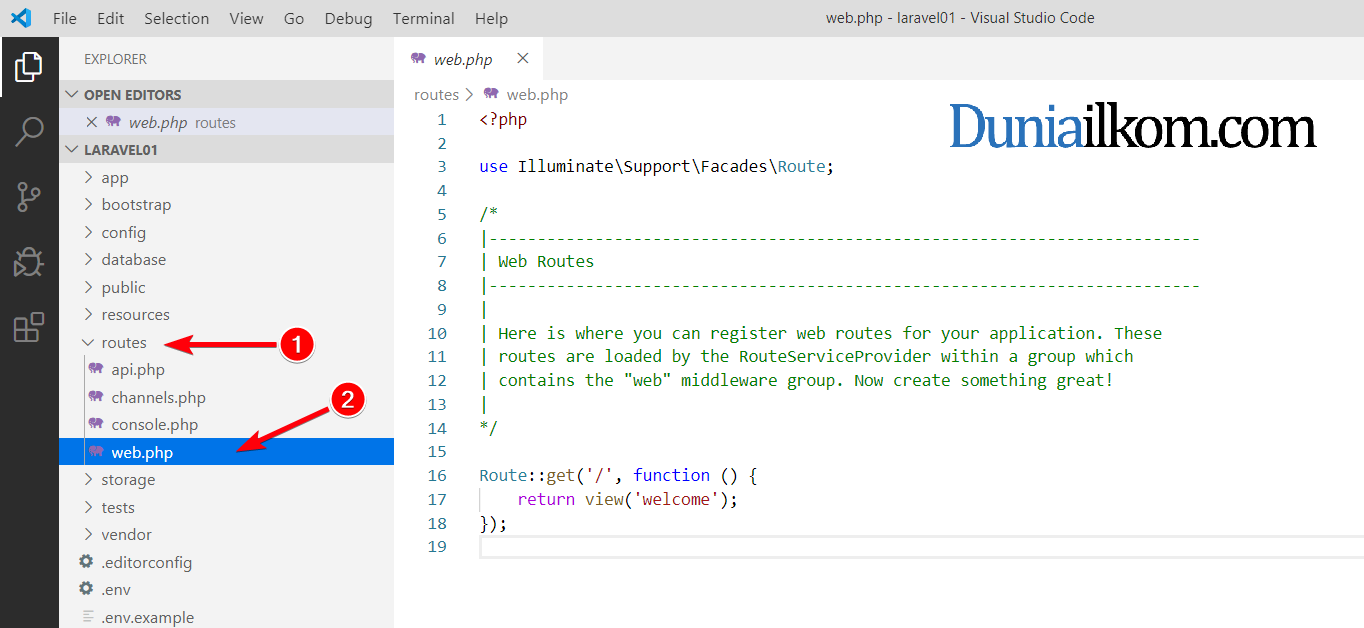Click the '<?php' opening tag on line 1

point(503,119)
